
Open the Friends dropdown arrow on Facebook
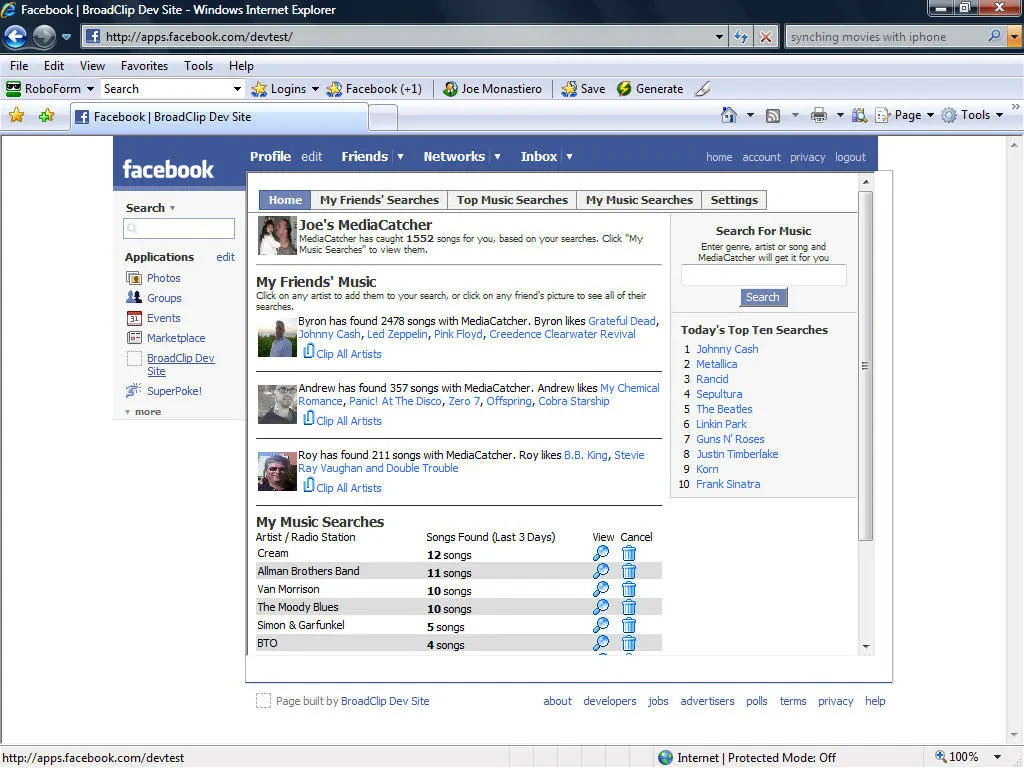pos(400,157)
